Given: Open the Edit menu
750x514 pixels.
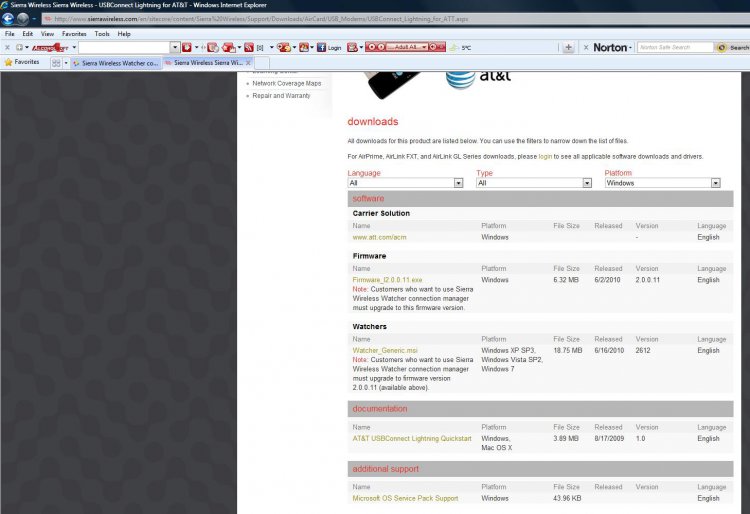Looking at the screenshot, I should coord(28,34).
